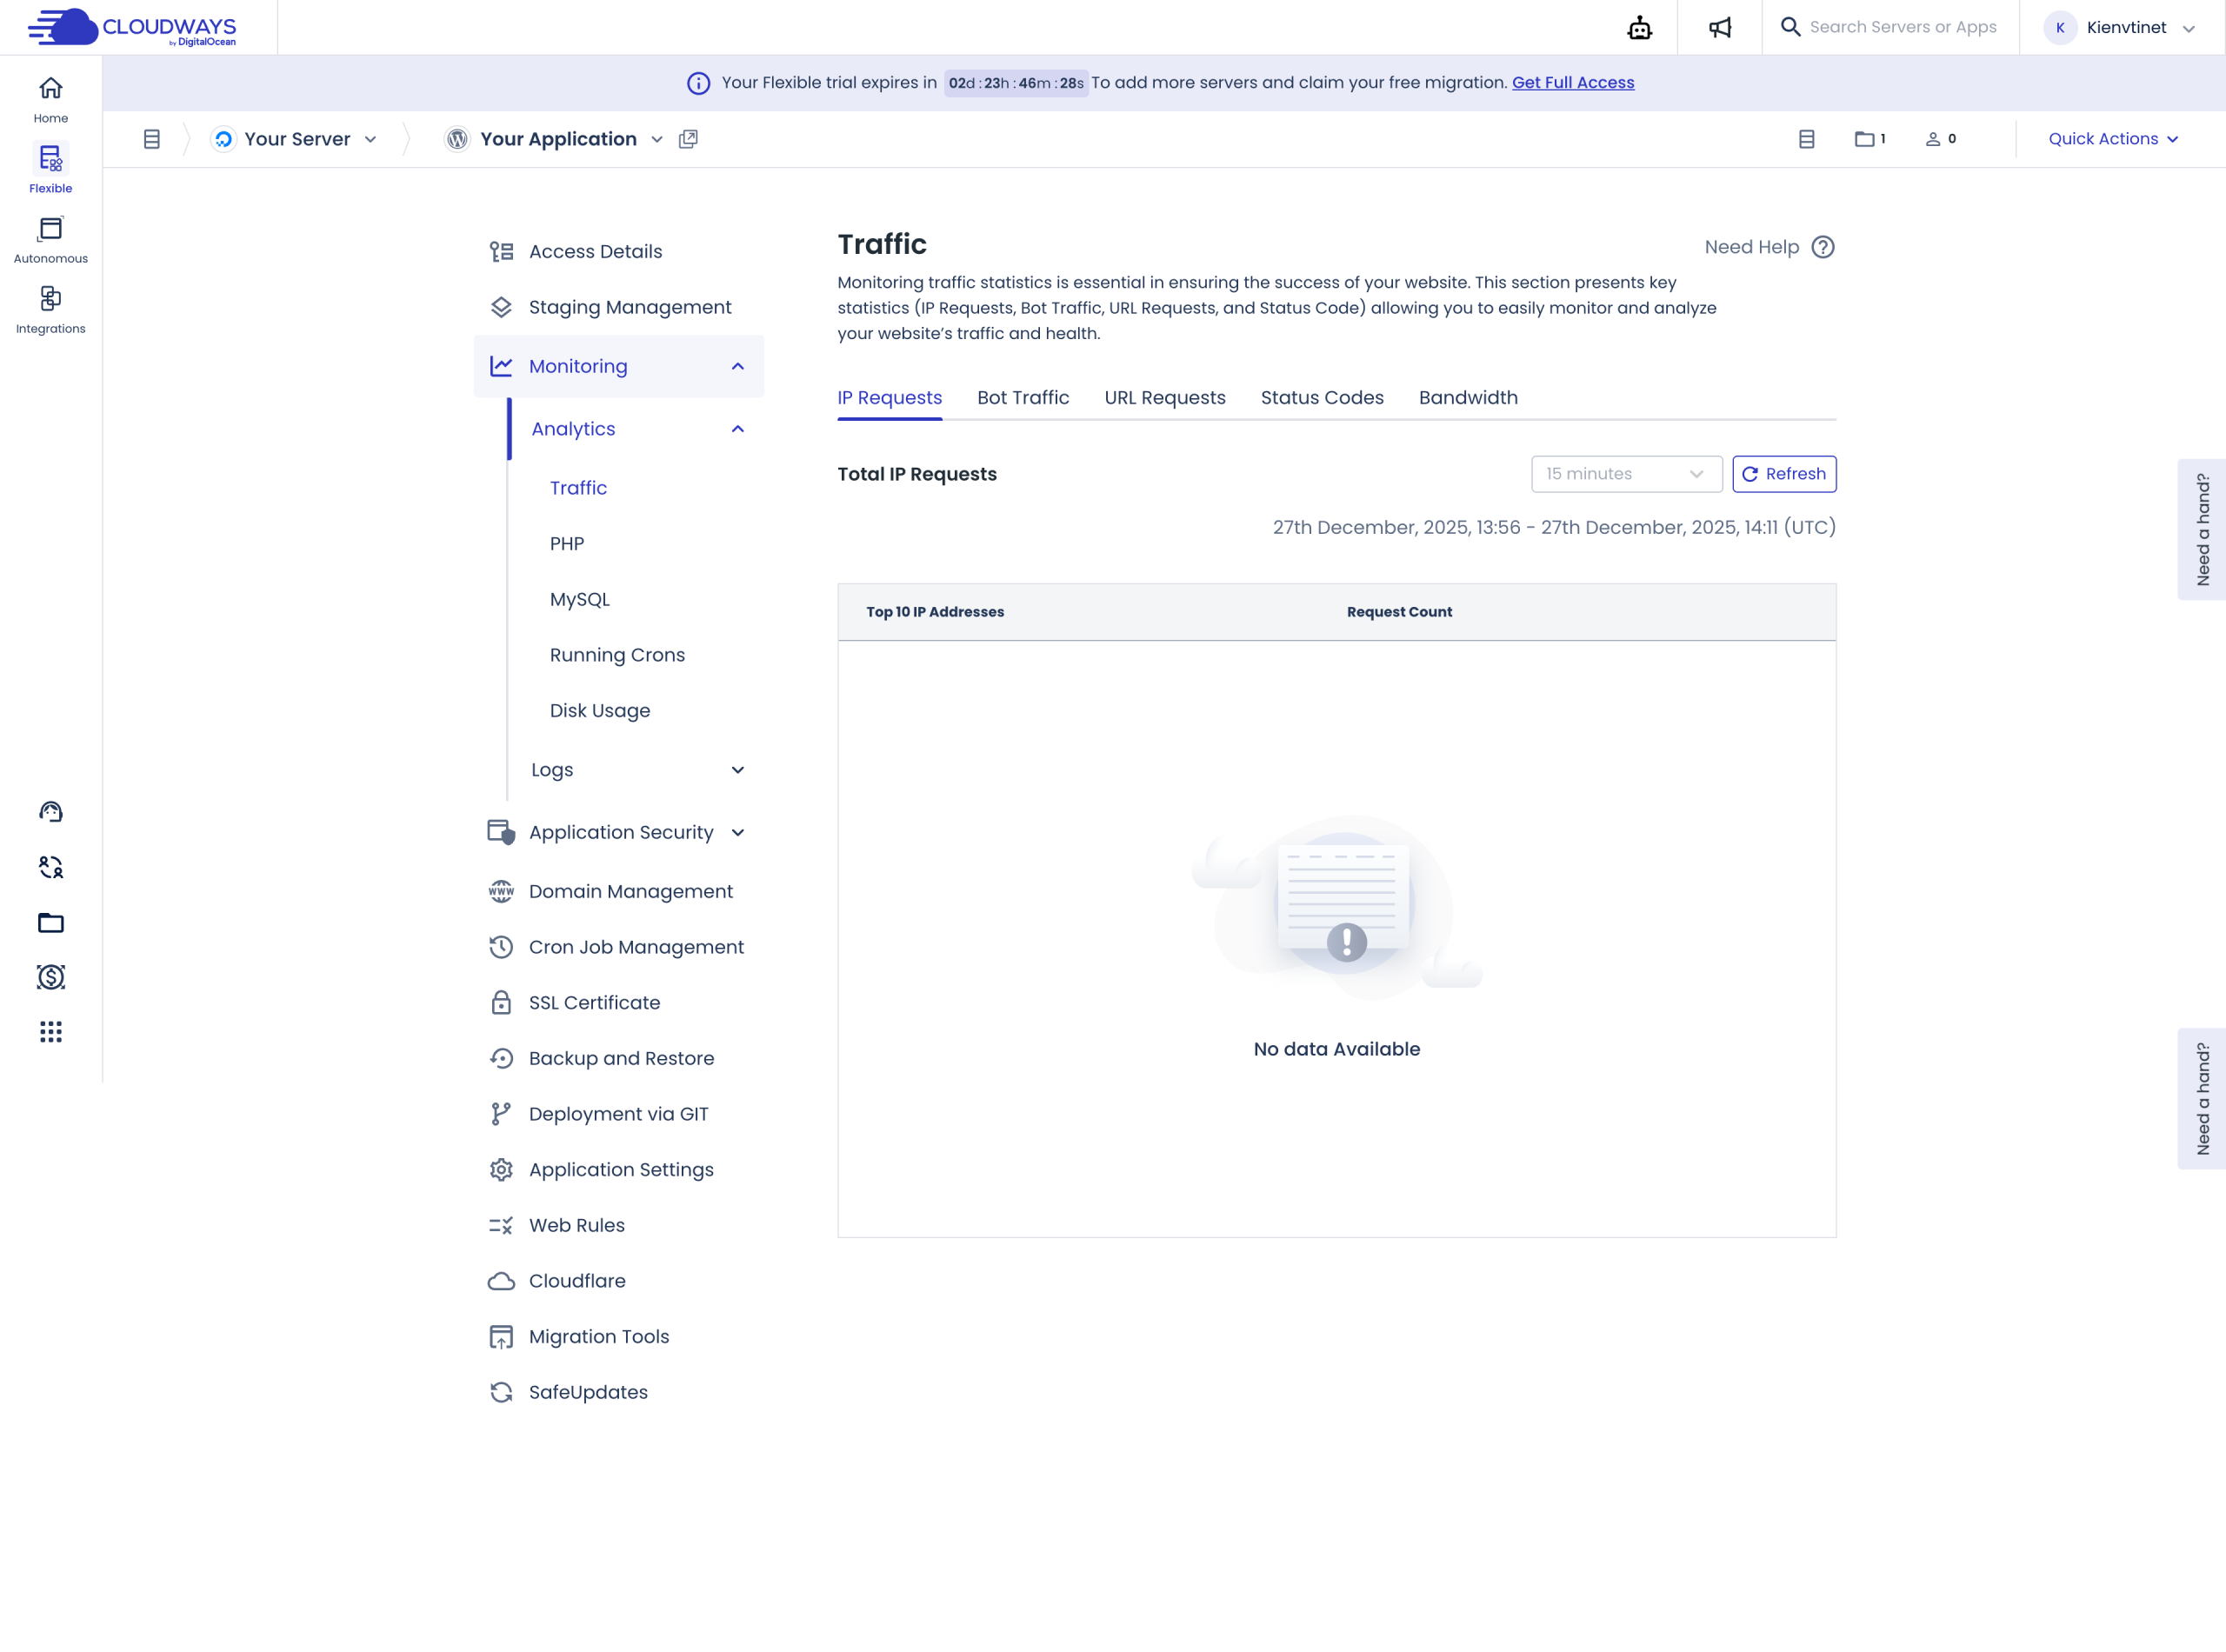The image size is (2226, 1652).
Task: Click the Need Help question mark icon
Action: coord(1822,247)
